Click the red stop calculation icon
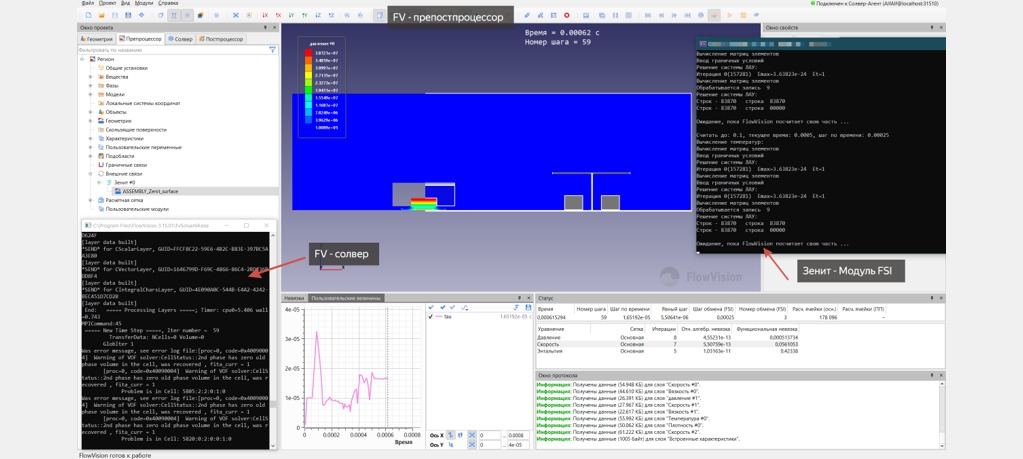Image resolution: width=1023 pixels, height=459 pixels. (x=566, y=14)
